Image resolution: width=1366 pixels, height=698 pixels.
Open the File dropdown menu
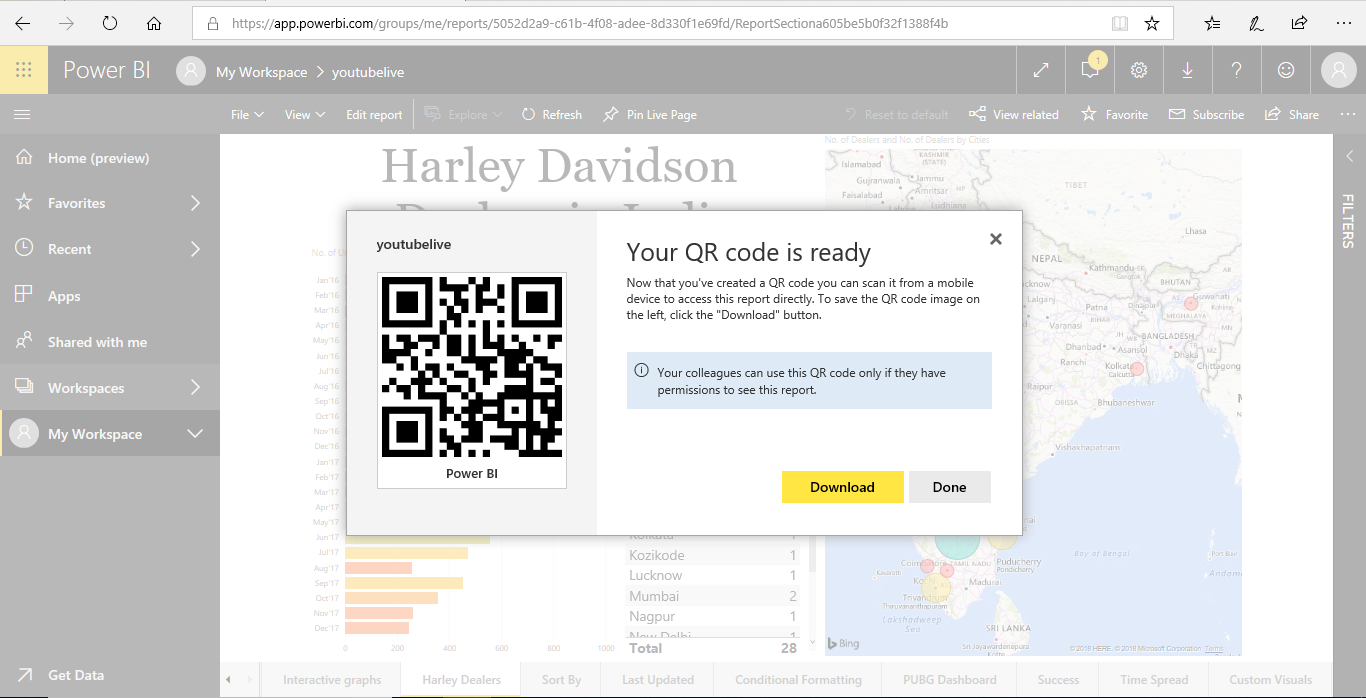(247, 115)
